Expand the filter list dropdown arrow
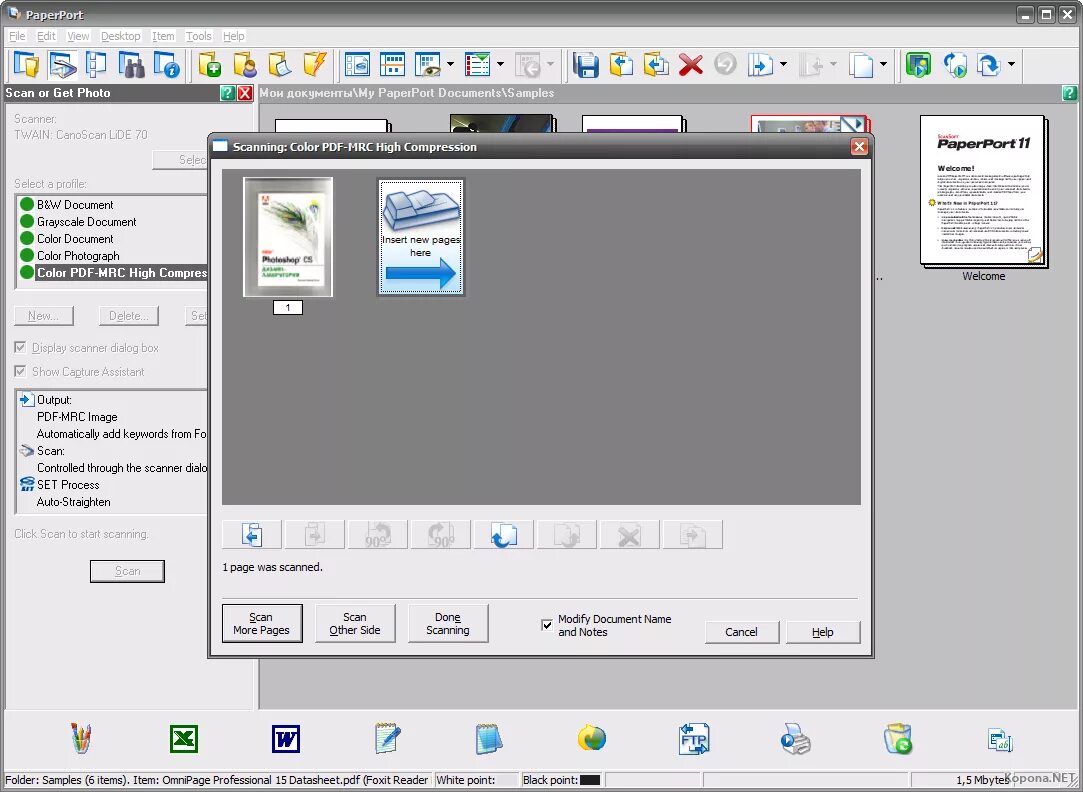Viewport: 1083px width, 792px height. [500, 65]
